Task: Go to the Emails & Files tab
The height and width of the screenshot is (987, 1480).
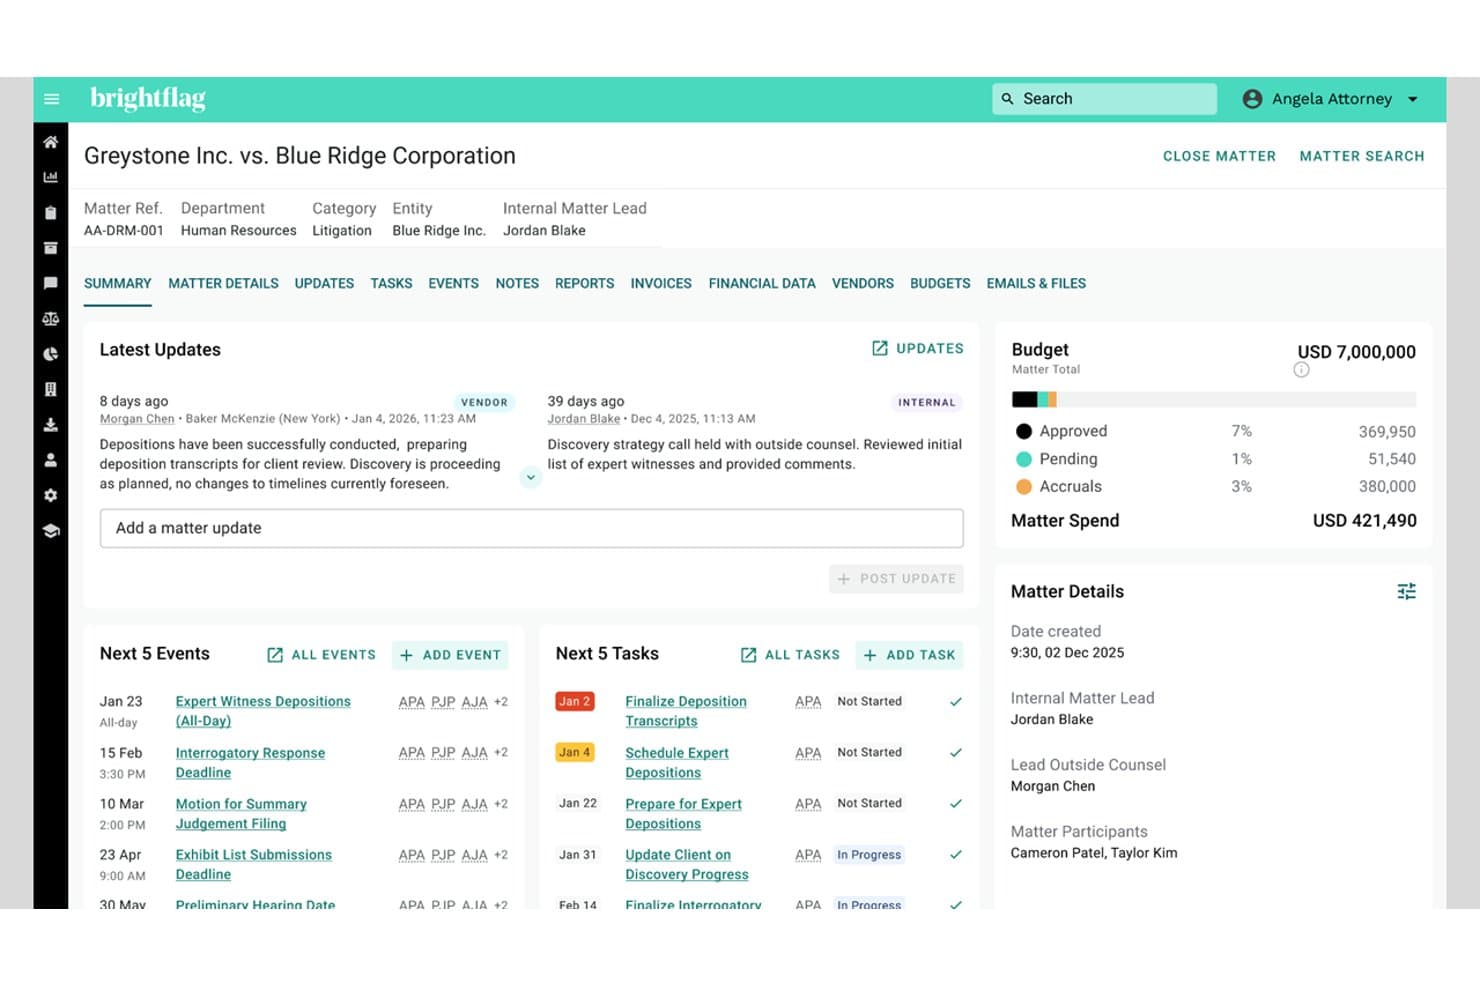Action: [x=1036, y=284]
